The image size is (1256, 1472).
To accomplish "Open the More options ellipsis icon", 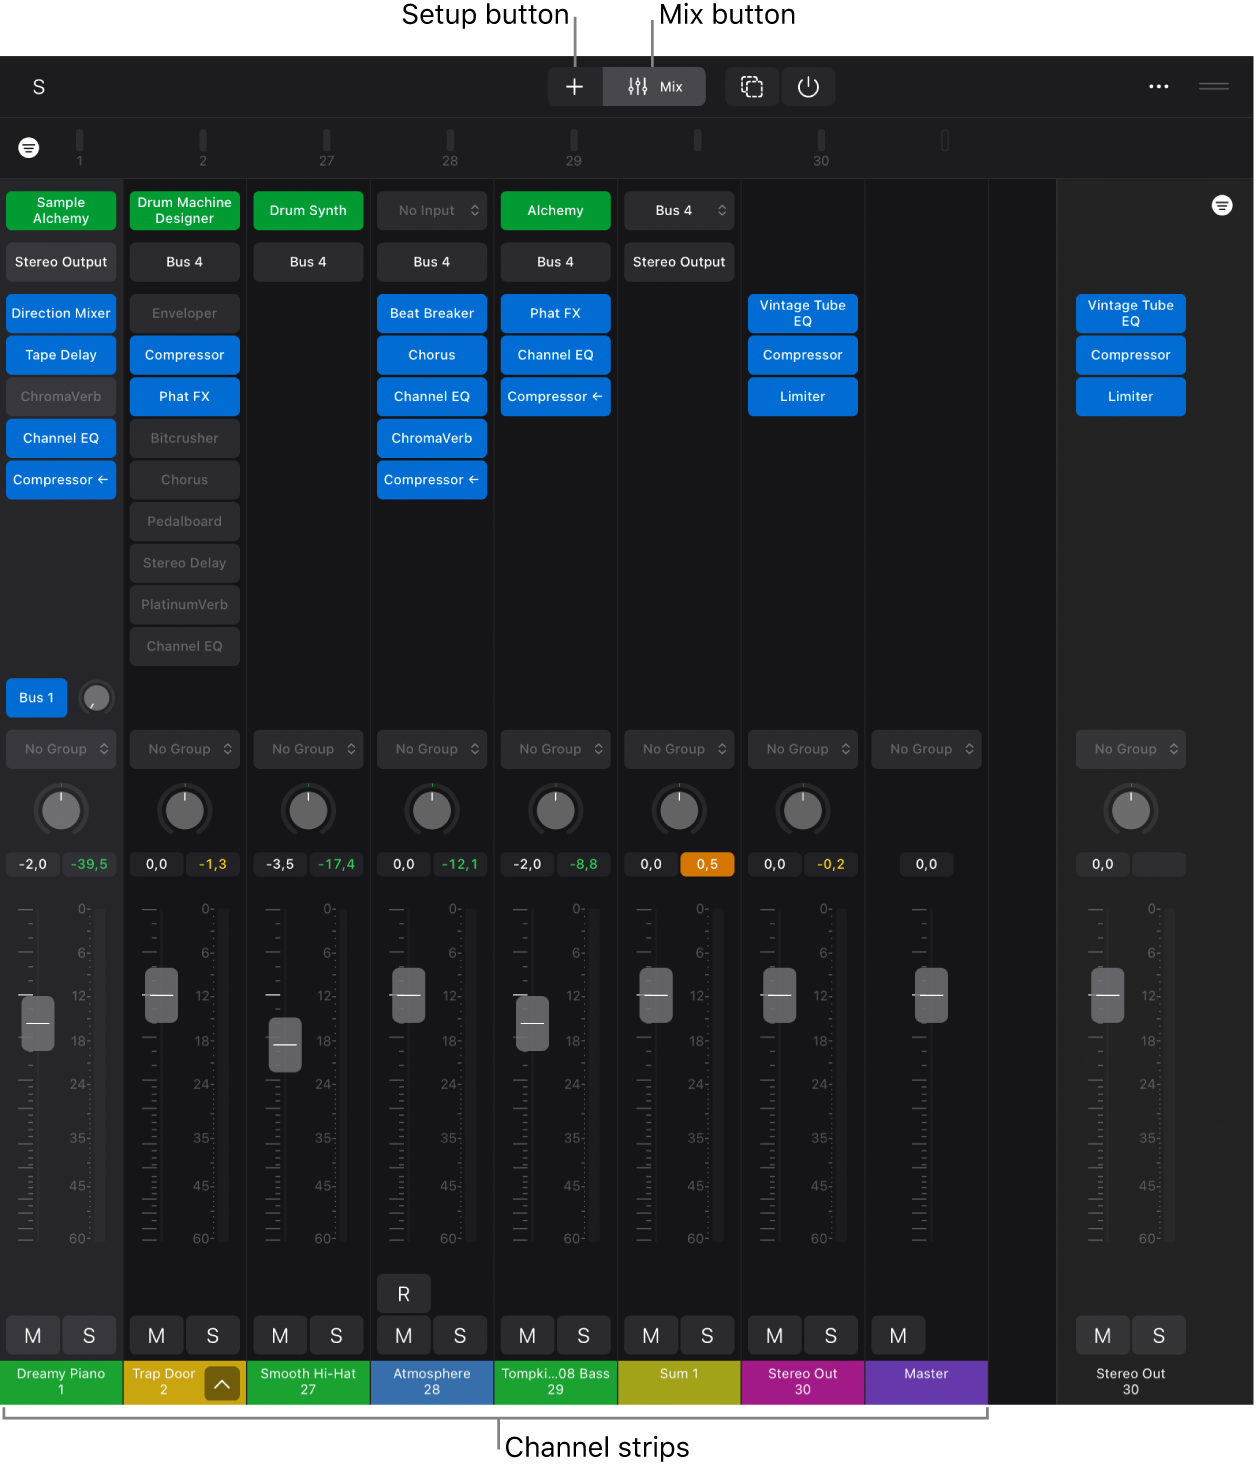I will 1159,86.
